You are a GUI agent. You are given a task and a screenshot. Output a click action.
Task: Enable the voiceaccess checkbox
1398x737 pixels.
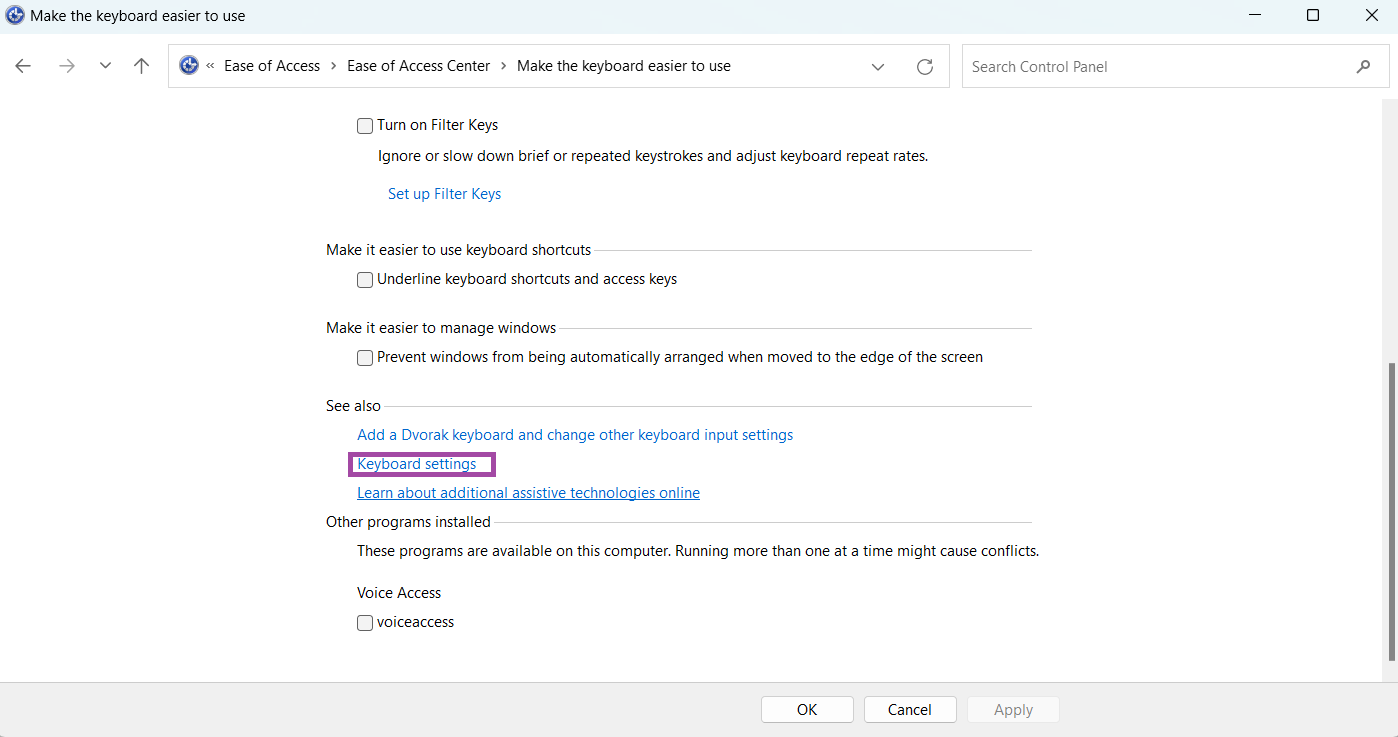pos(365,623)
